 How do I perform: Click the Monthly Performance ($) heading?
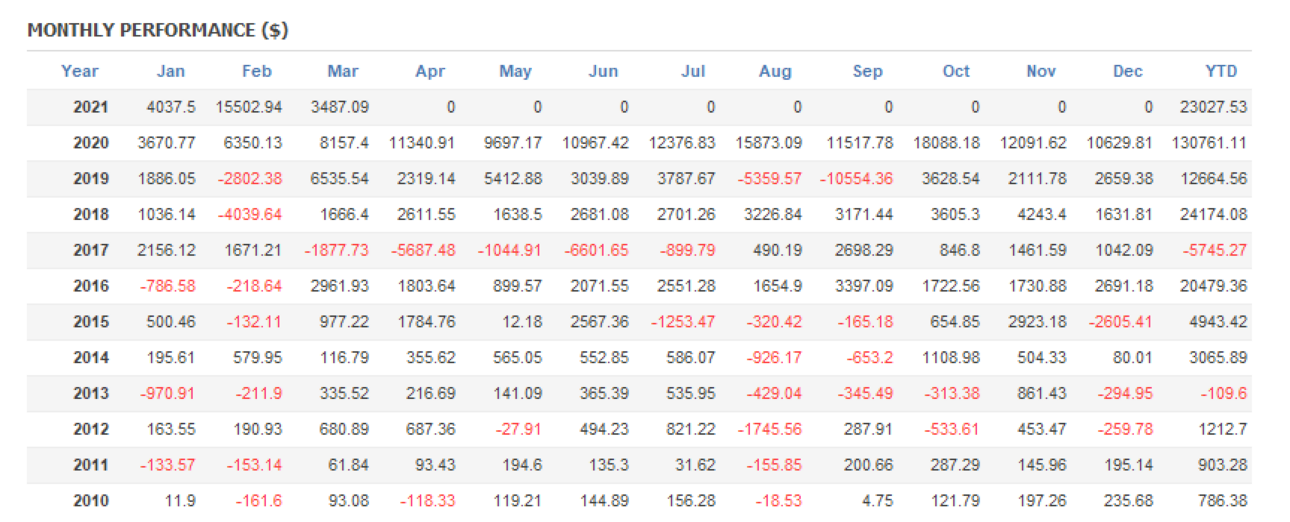pyautogui.click(x=158, y=30)
